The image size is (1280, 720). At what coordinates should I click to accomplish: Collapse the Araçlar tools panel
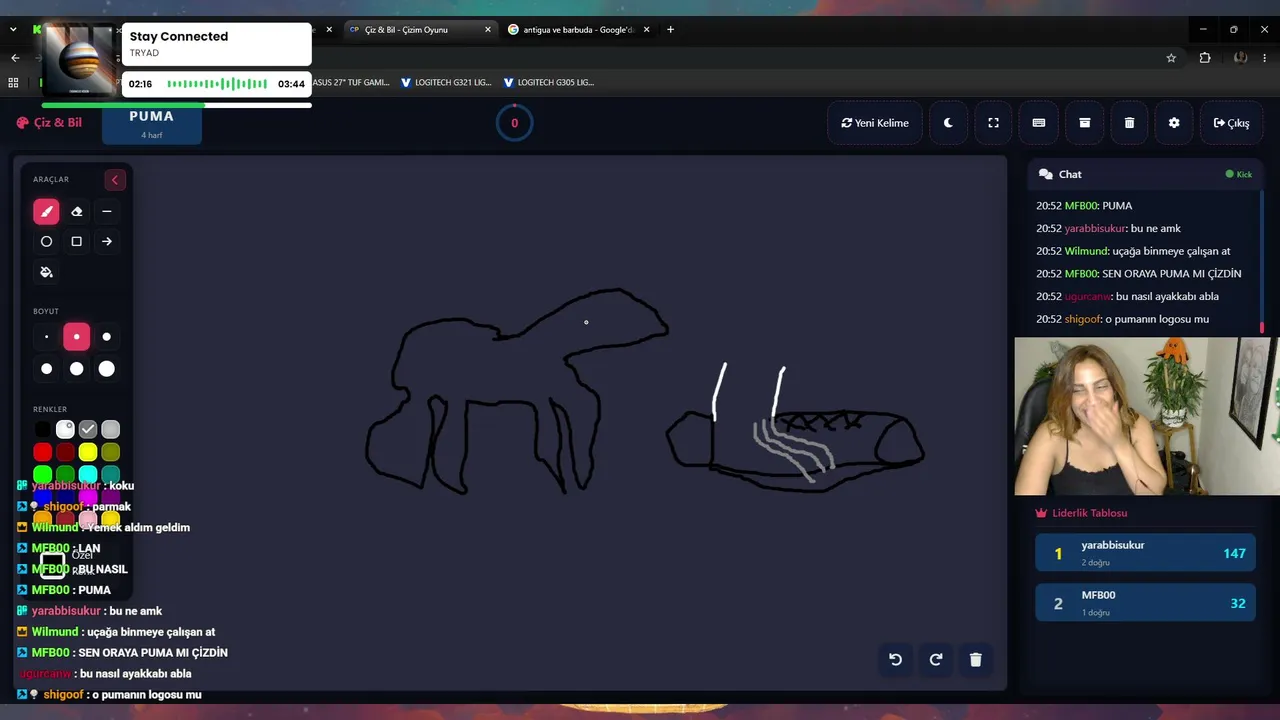pos(115,180)
